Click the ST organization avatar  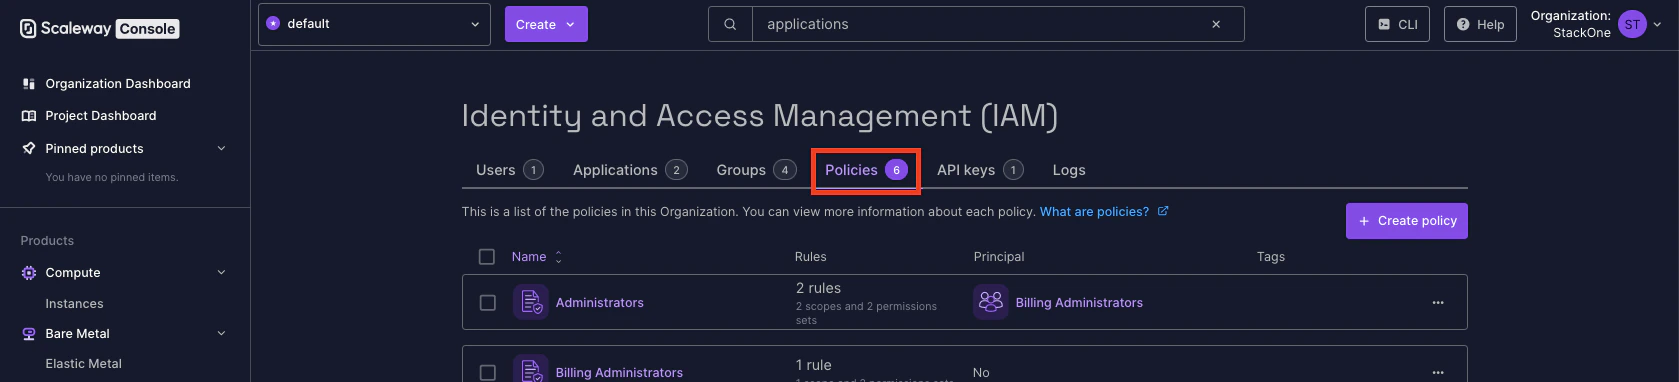click(1632, 24)
